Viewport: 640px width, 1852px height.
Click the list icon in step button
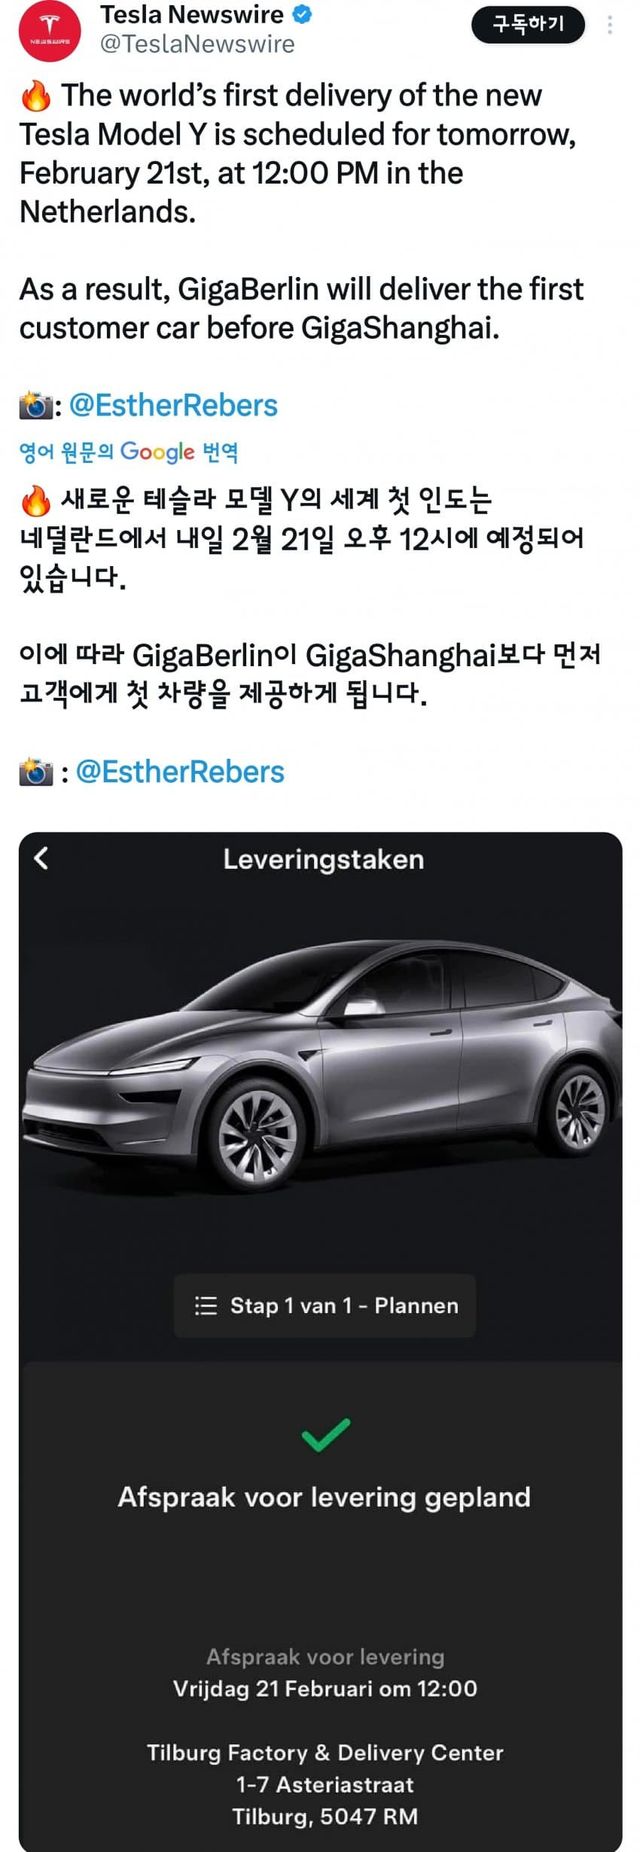coord(206,1306)
